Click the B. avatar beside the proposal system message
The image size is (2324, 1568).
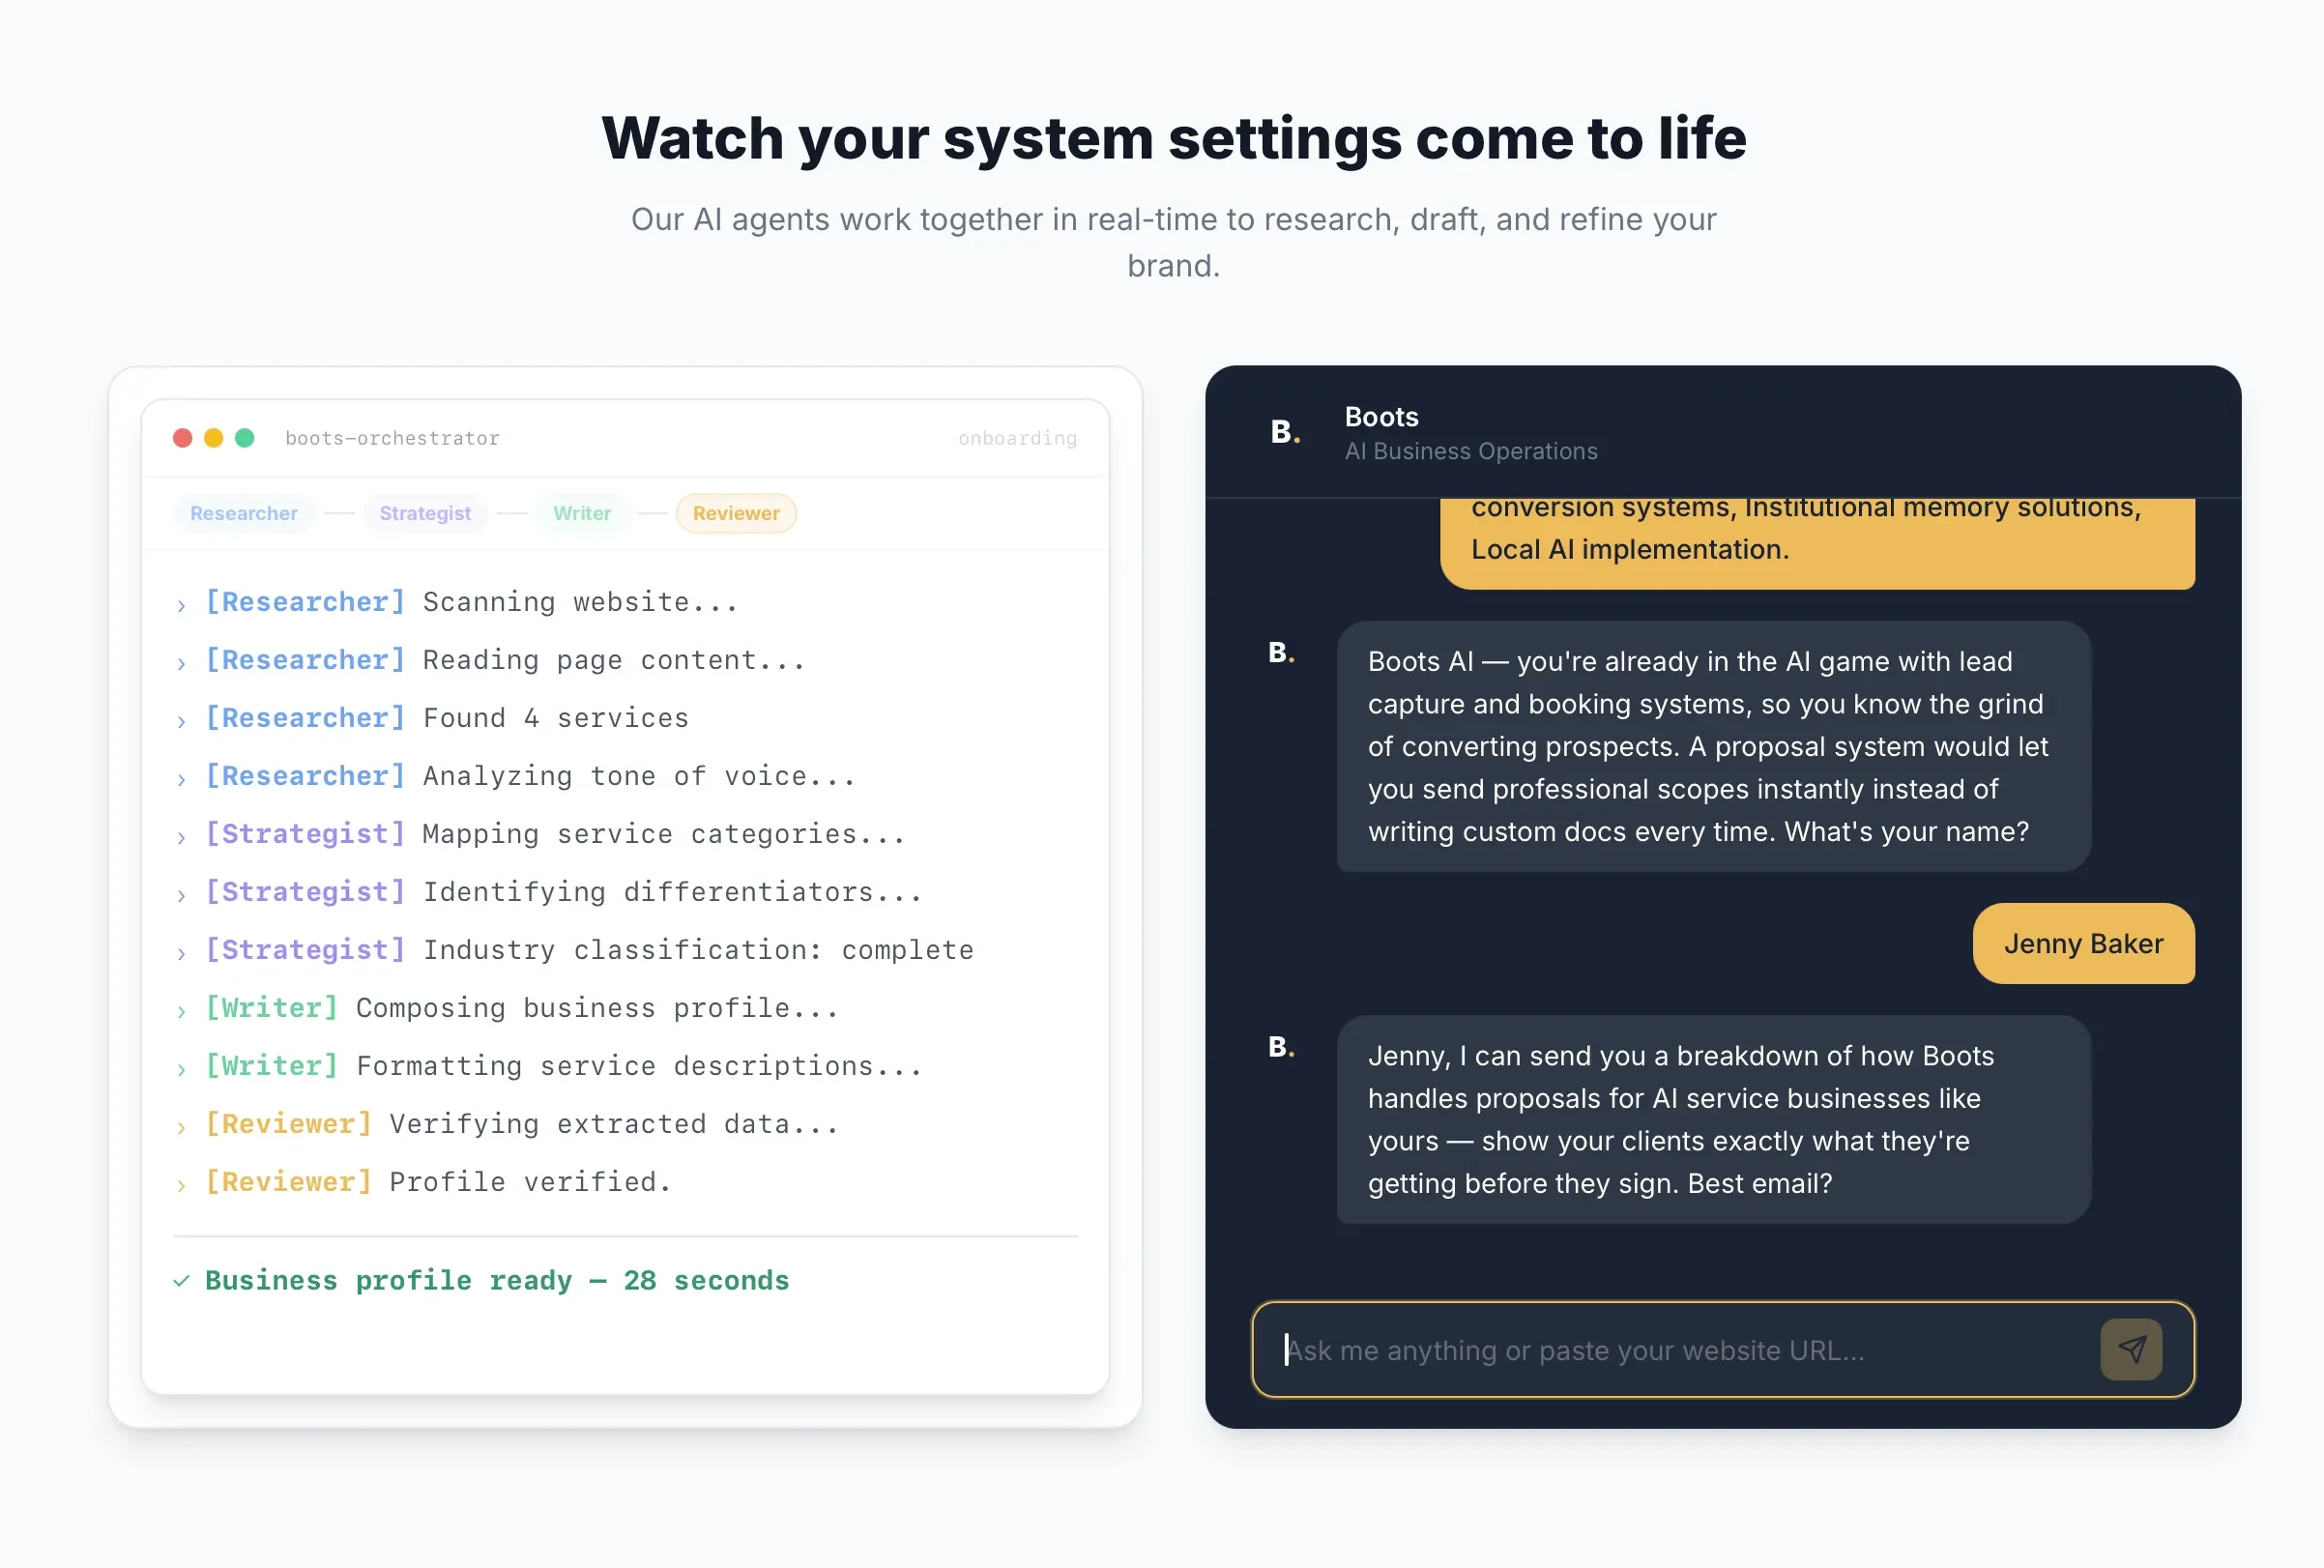point(1281,653)
